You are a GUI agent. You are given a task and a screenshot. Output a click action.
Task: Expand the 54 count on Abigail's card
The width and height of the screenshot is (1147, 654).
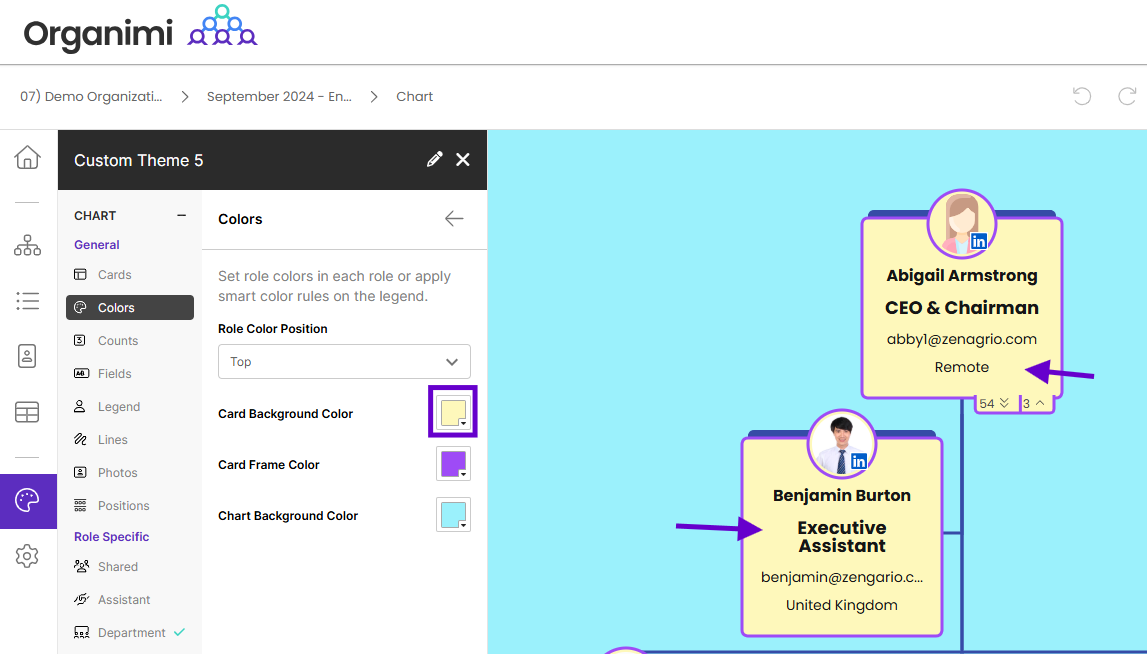point(995,403)
